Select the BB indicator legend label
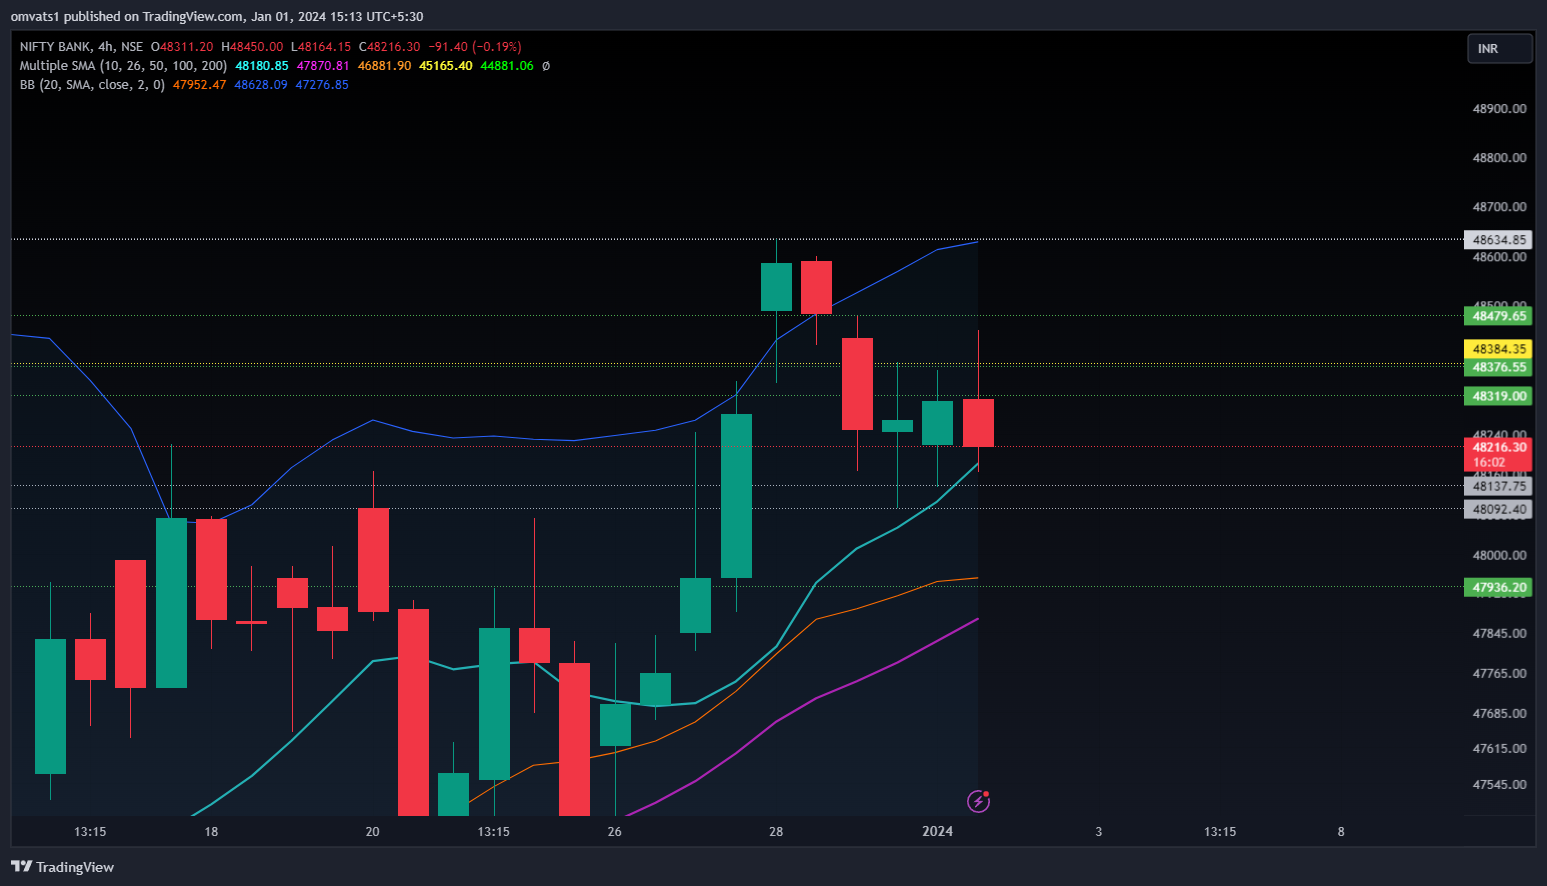 click(x=92, y=85)
